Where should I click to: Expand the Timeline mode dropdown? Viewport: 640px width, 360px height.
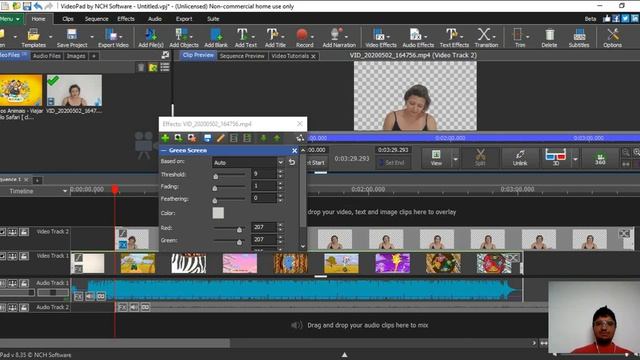pos(64,191)
